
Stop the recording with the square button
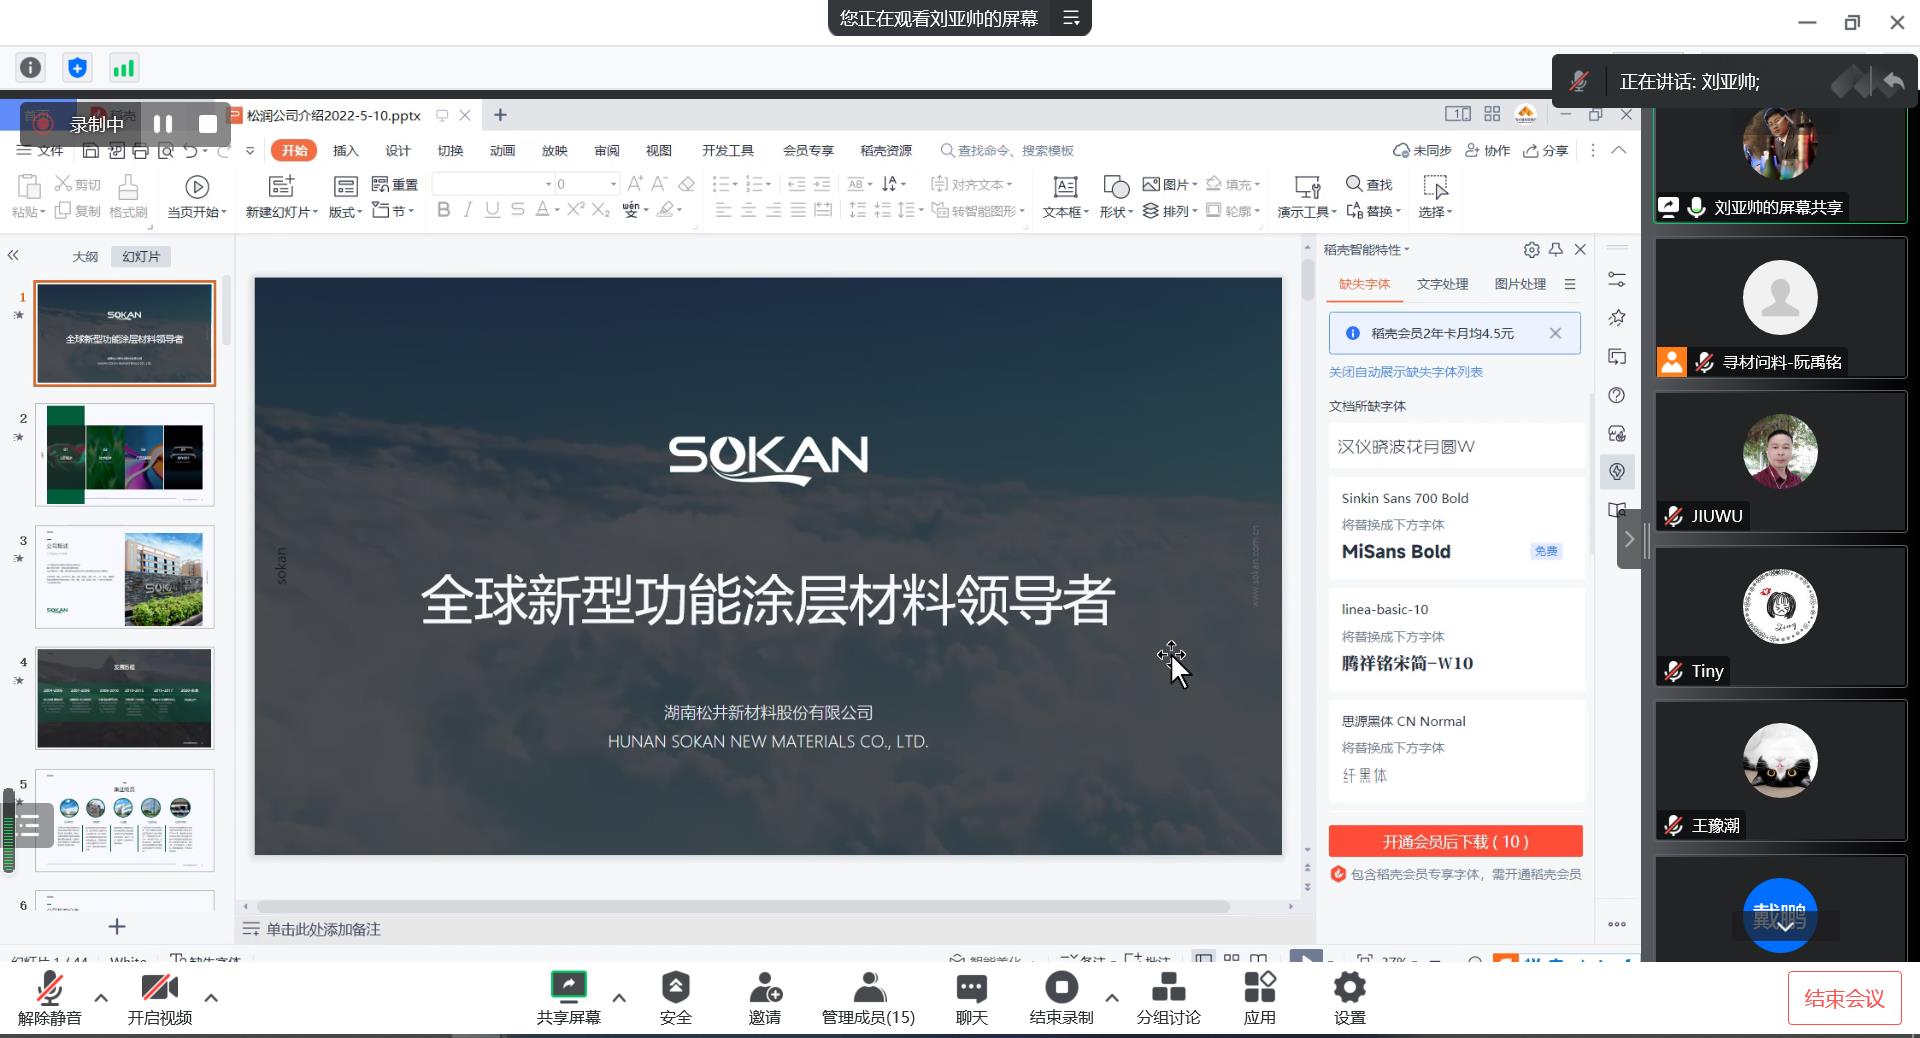coord(208,124)
